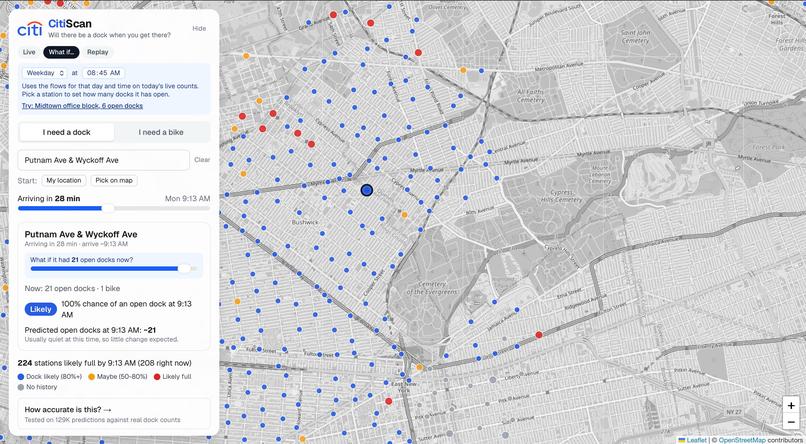
Task: Click the 'Predicted open docks at 9:13 AM' text
Action: point(90,330)
